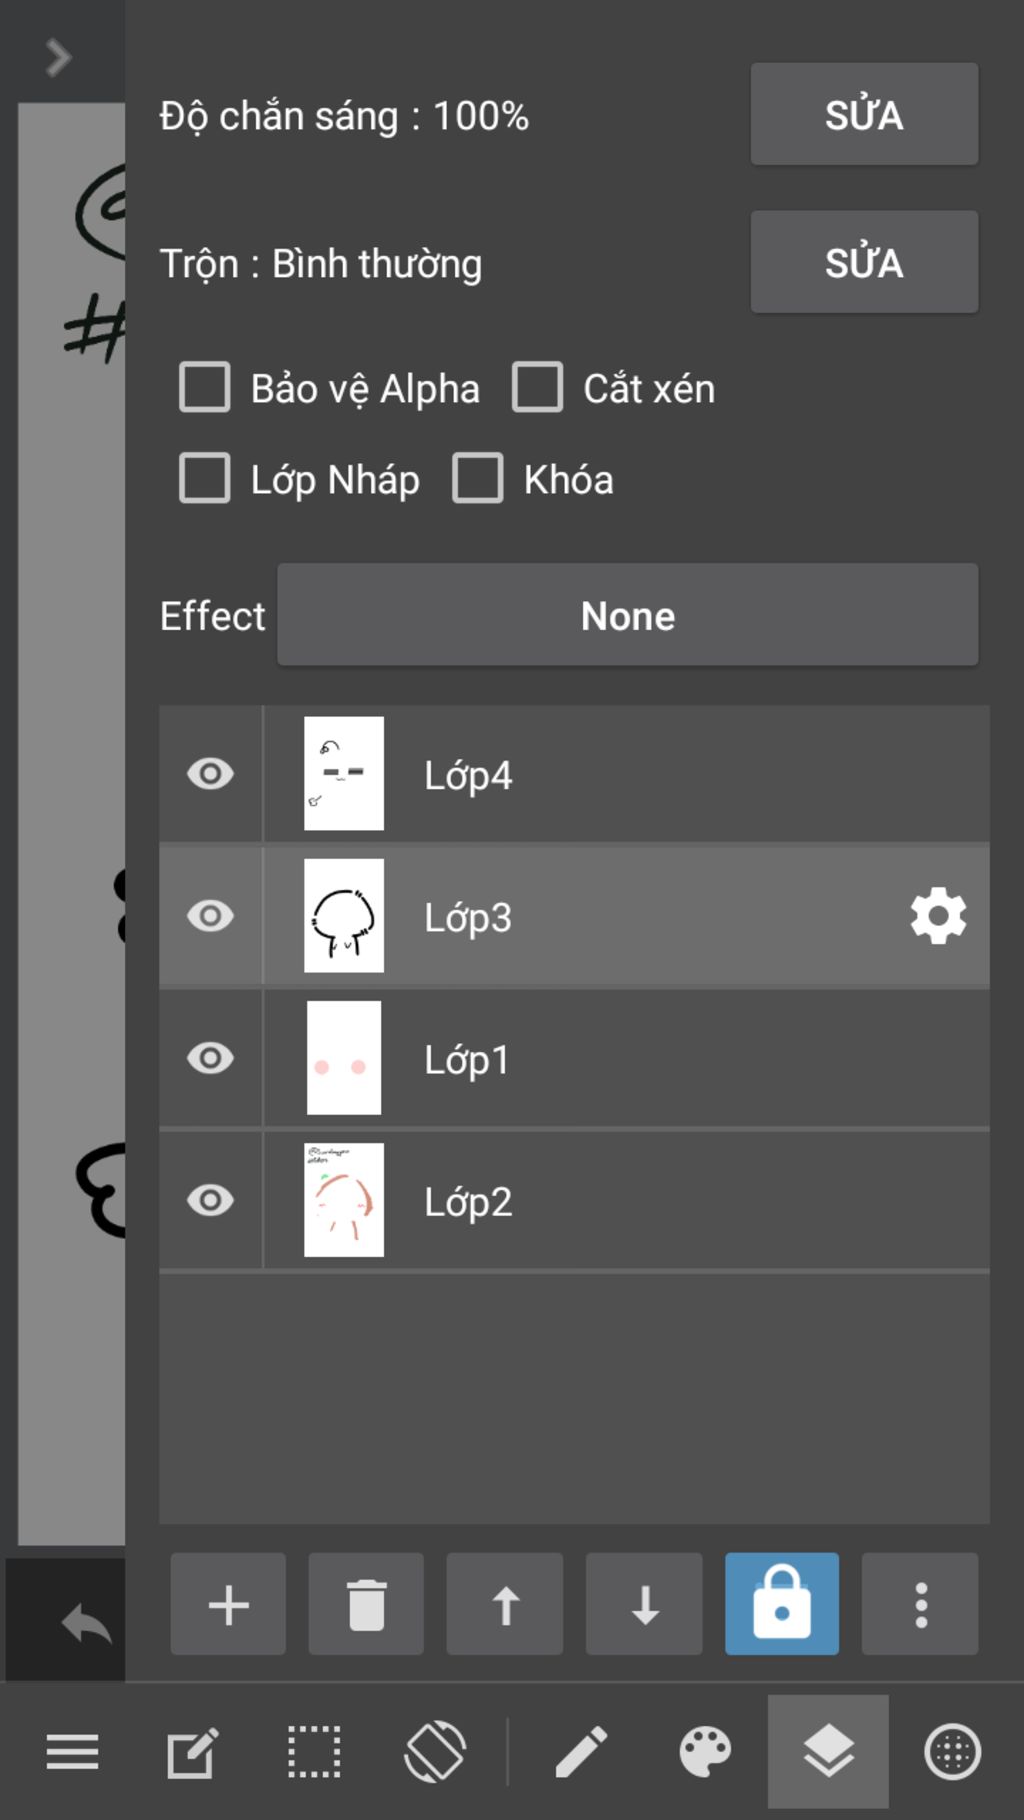The width and height of the screenshot is (1024, 1820).
Task: Hide Lớp4 using its eye icon
Action: (210, 774)
